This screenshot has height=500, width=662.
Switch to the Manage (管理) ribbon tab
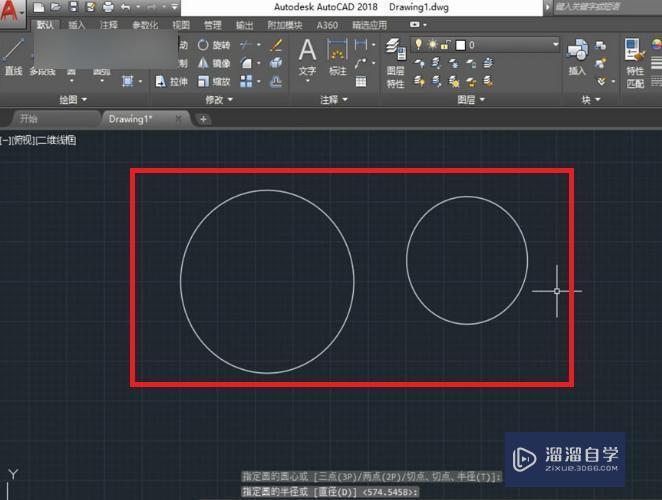click(x=213, y=25)
